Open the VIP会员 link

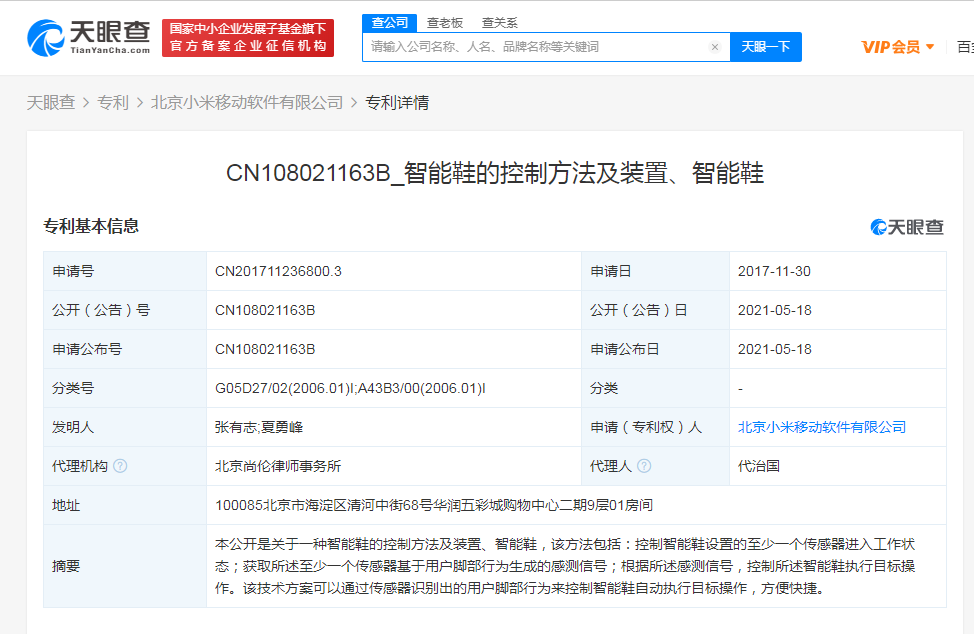click(x=891, y=47)
